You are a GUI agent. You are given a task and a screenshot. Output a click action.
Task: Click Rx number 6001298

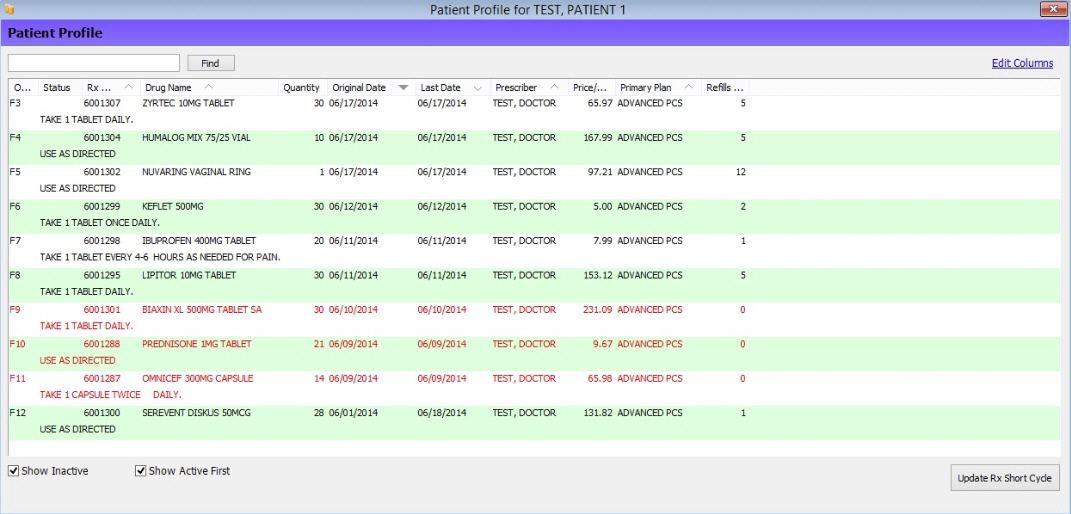[x=102, y=241]
